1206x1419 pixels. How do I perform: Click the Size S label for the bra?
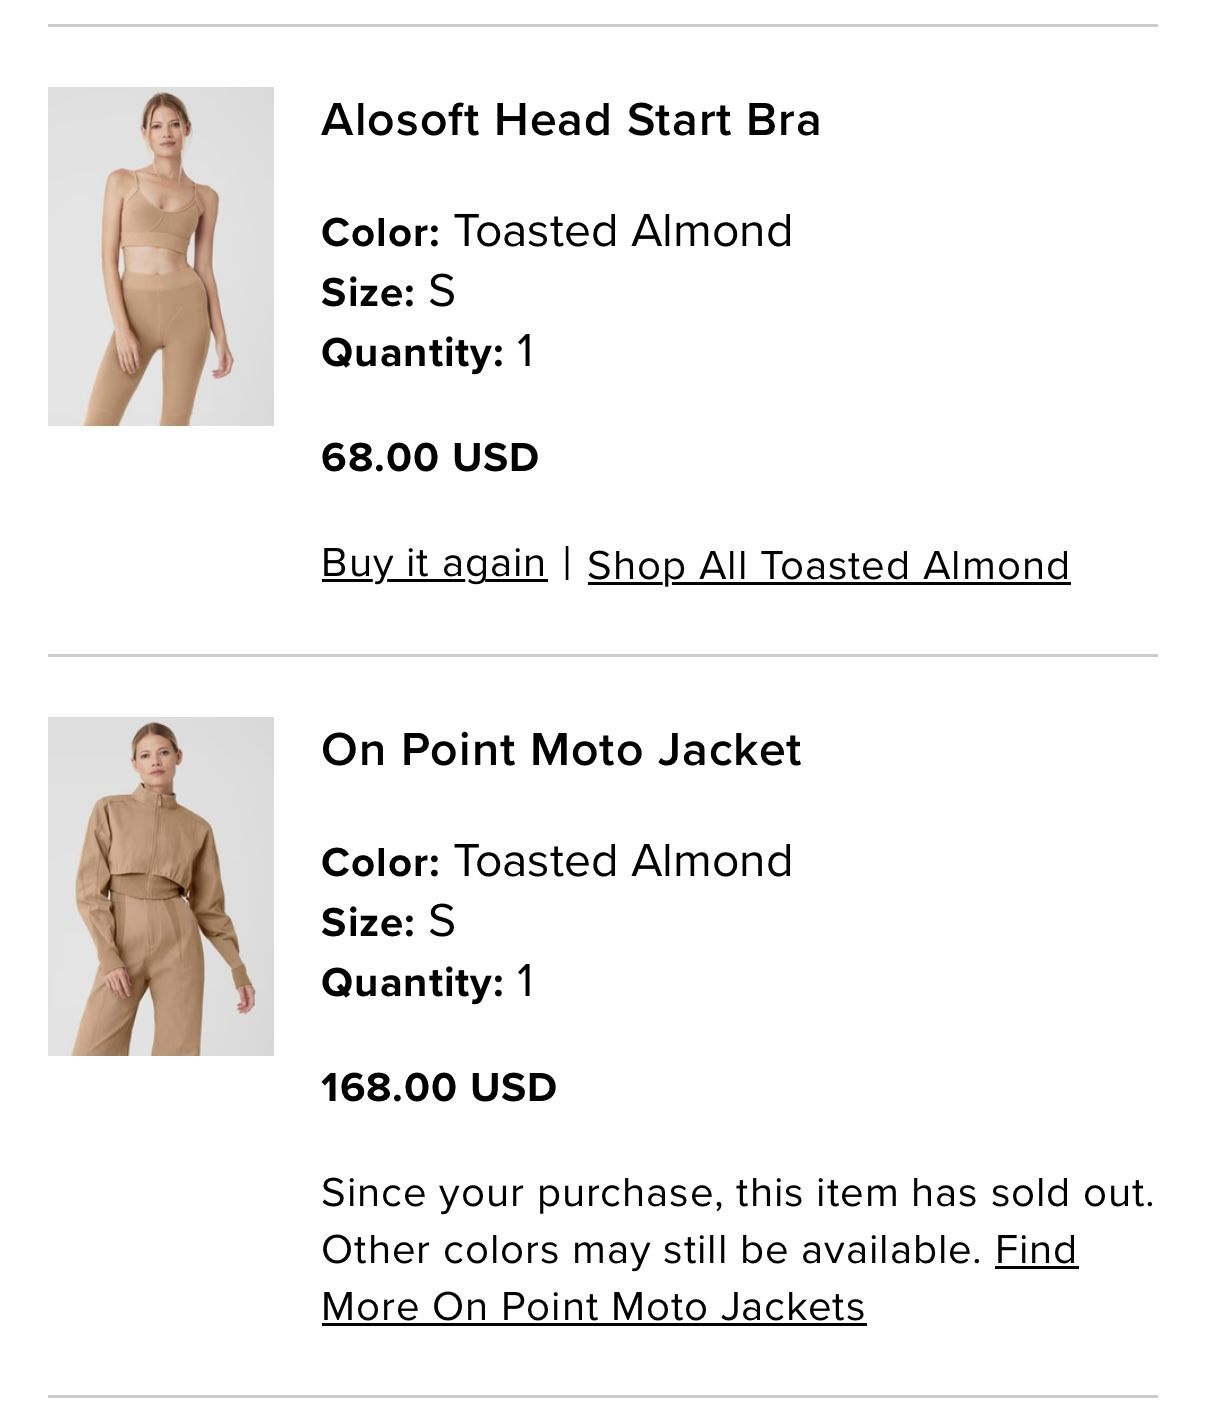(x=386, y=293)
